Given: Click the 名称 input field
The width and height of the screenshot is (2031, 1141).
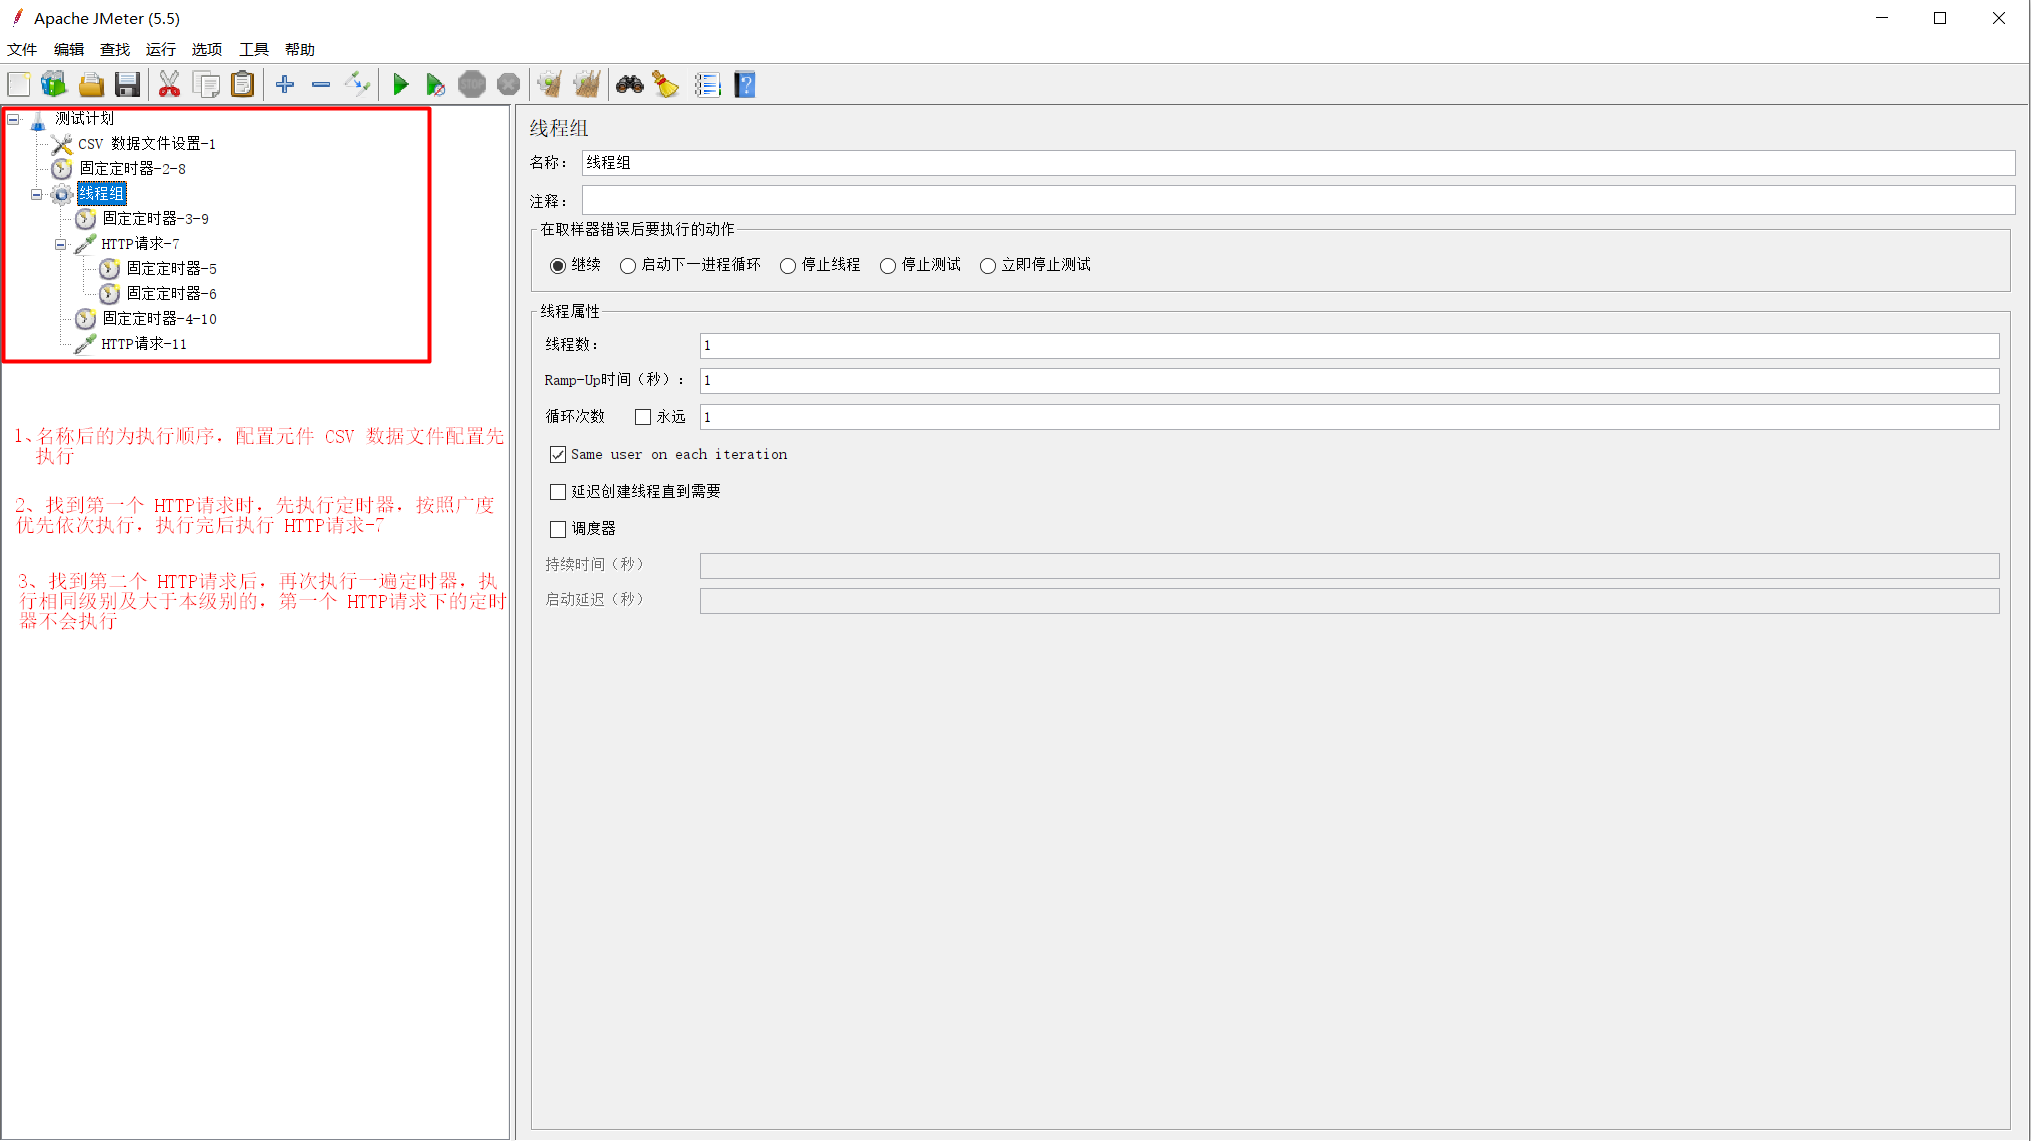Looking at the screenshot, I should tap(1298, 163).
